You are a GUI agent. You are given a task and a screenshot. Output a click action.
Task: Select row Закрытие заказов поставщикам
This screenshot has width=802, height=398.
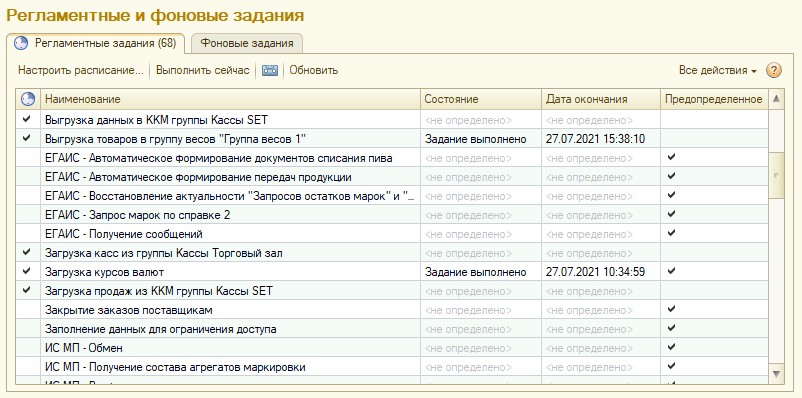point(391,309)
